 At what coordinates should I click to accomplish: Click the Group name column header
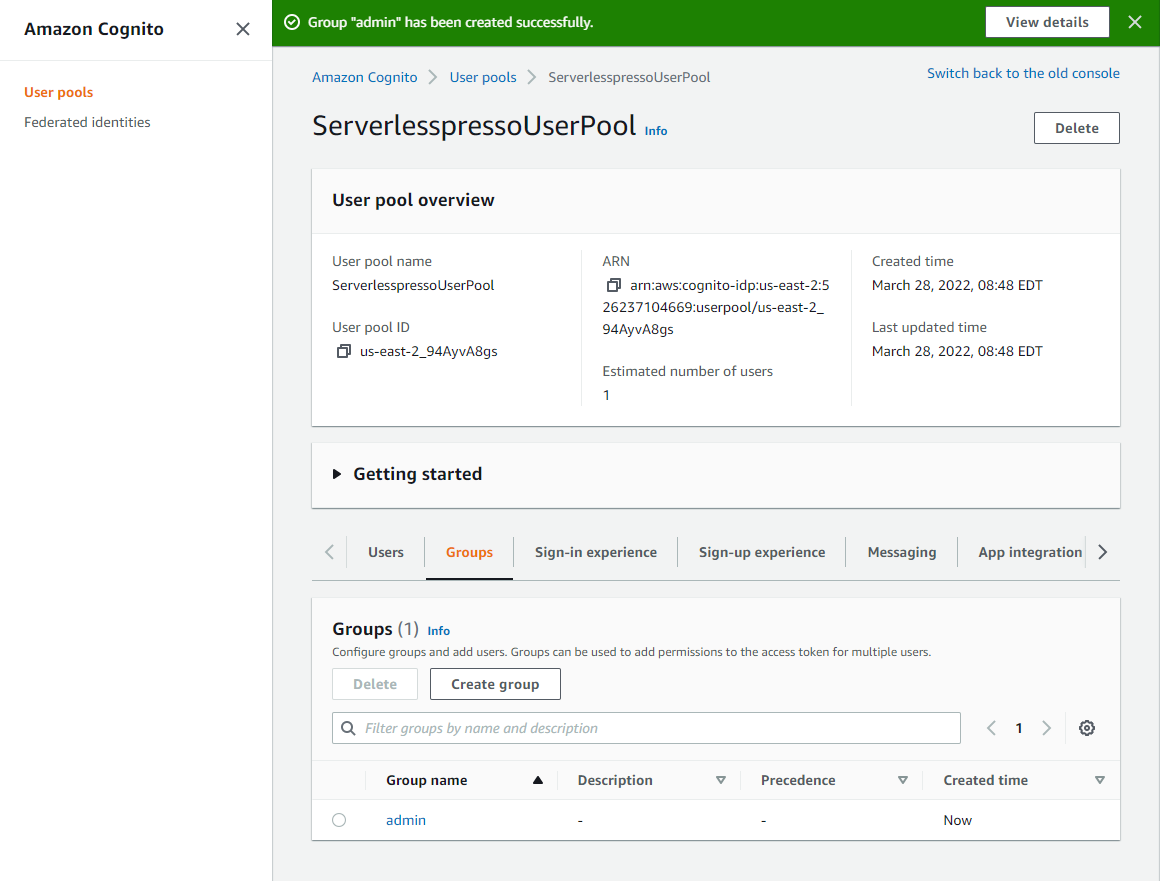point(426,780)
